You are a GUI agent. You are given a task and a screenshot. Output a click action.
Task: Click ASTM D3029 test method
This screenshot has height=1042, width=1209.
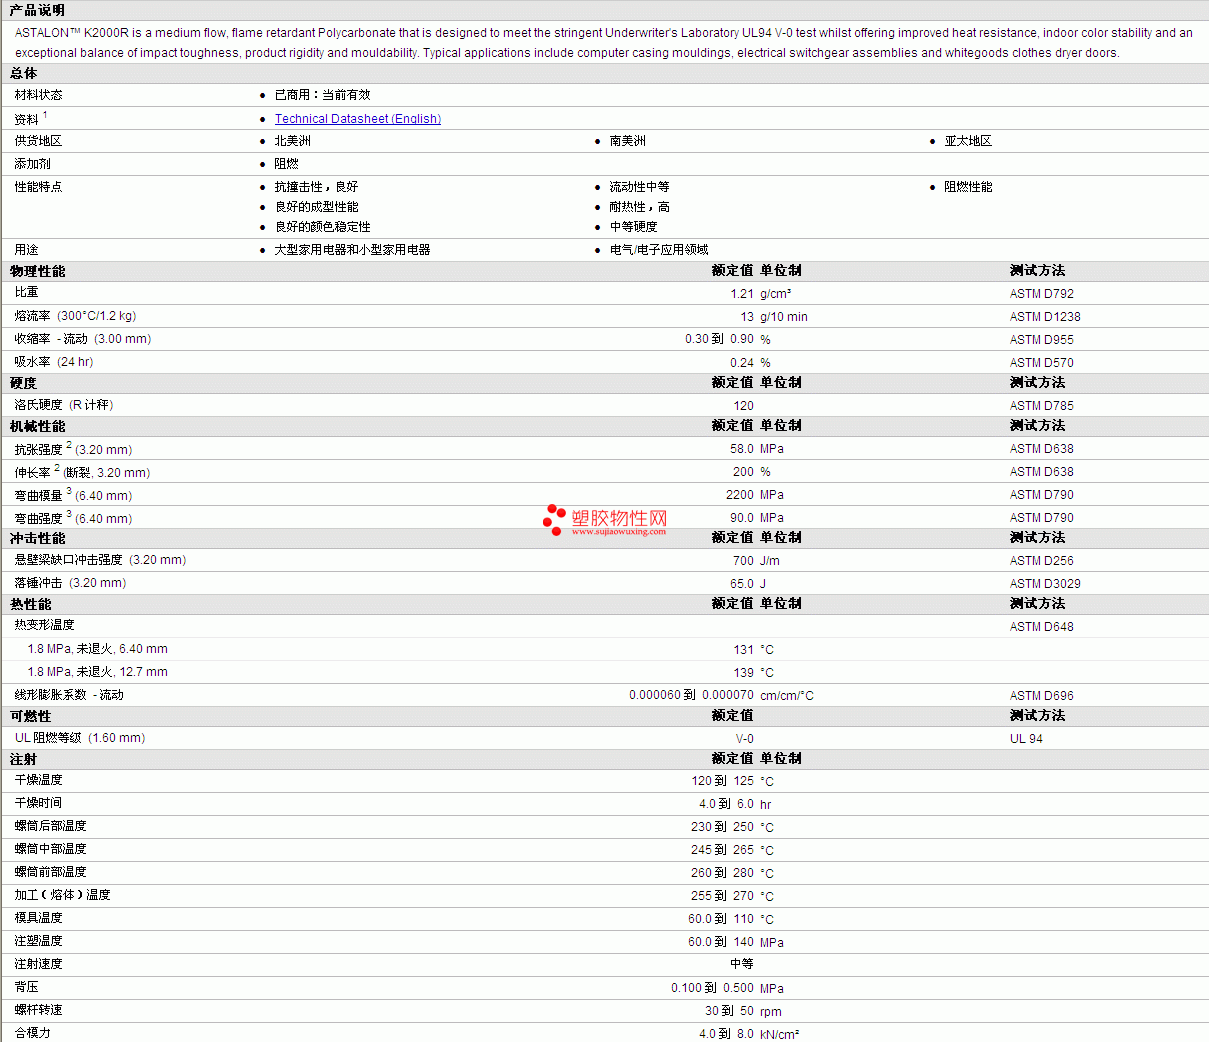(x=1045, y=584)
